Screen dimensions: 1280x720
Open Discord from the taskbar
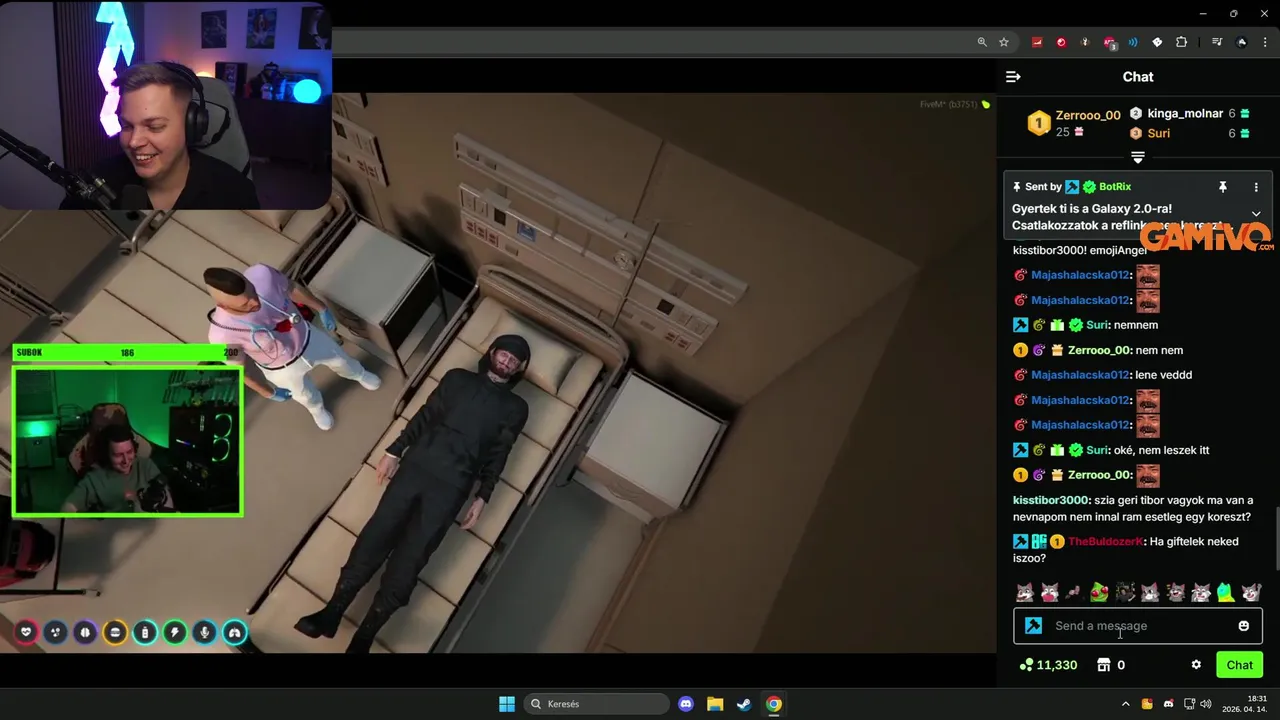tap(686, 704)
